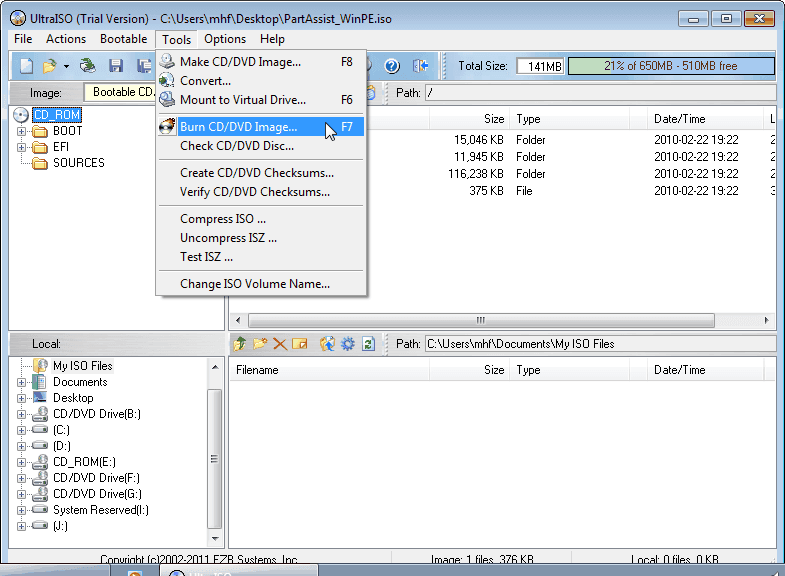The height and width of the screenshot is (576, 785).
Task: Expand the BOOT folder in tree
Action: pyautogui.click(x=21, y=131)
